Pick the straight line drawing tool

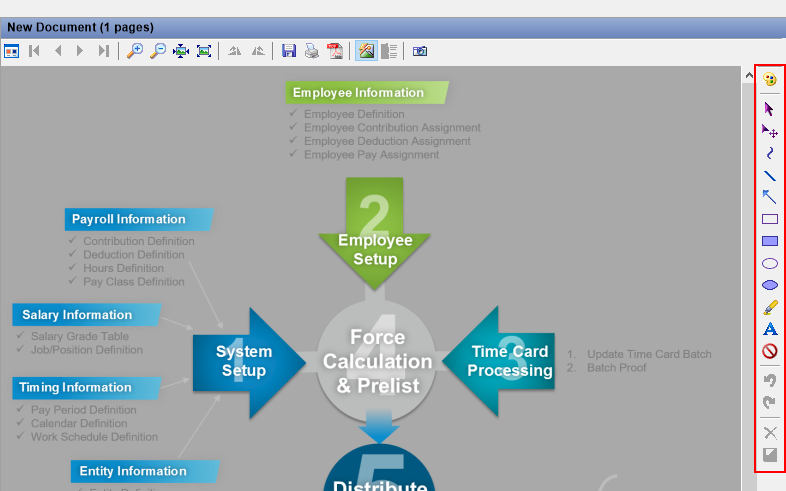click(x=770, y=175)
